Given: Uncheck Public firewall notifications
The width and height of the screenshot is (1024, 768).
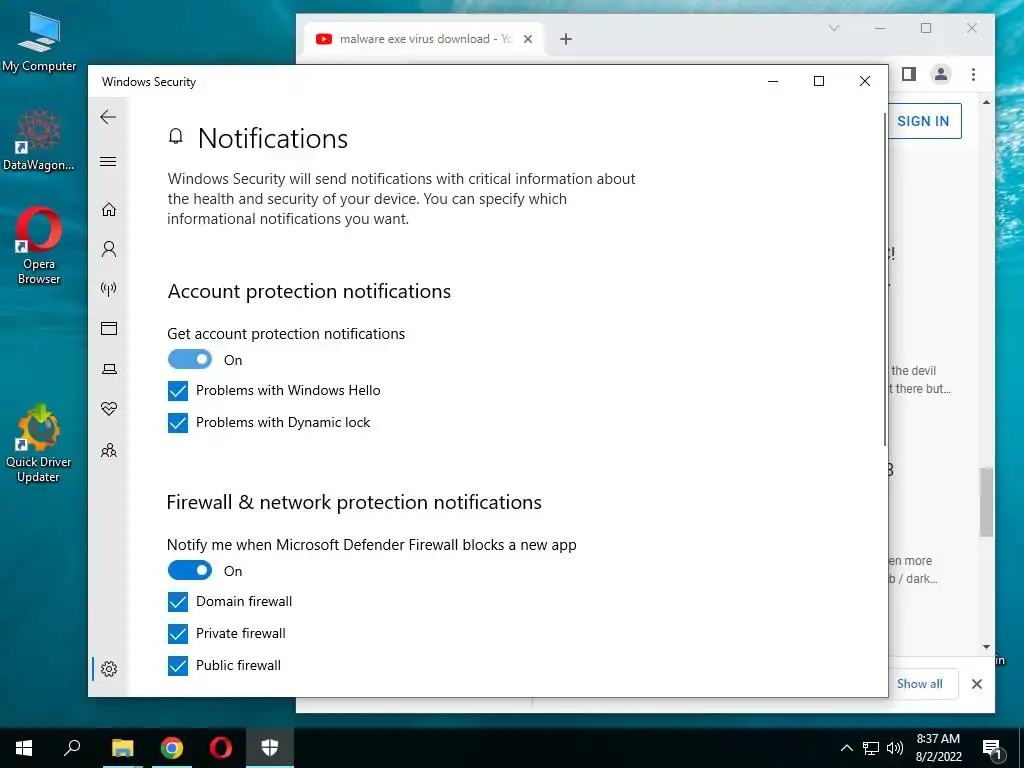Looking at the screenshot, I should point(178,665).
